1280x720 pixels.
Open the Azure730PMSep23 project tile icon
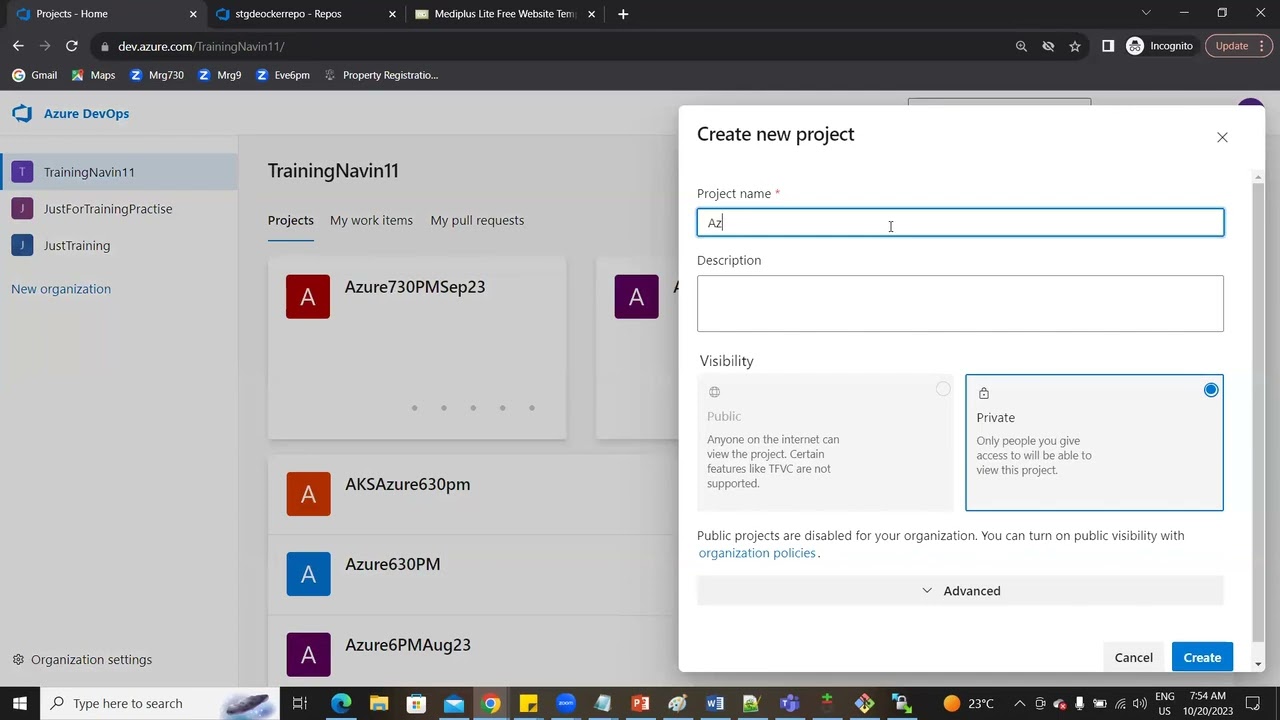click(x=308, y=297)
